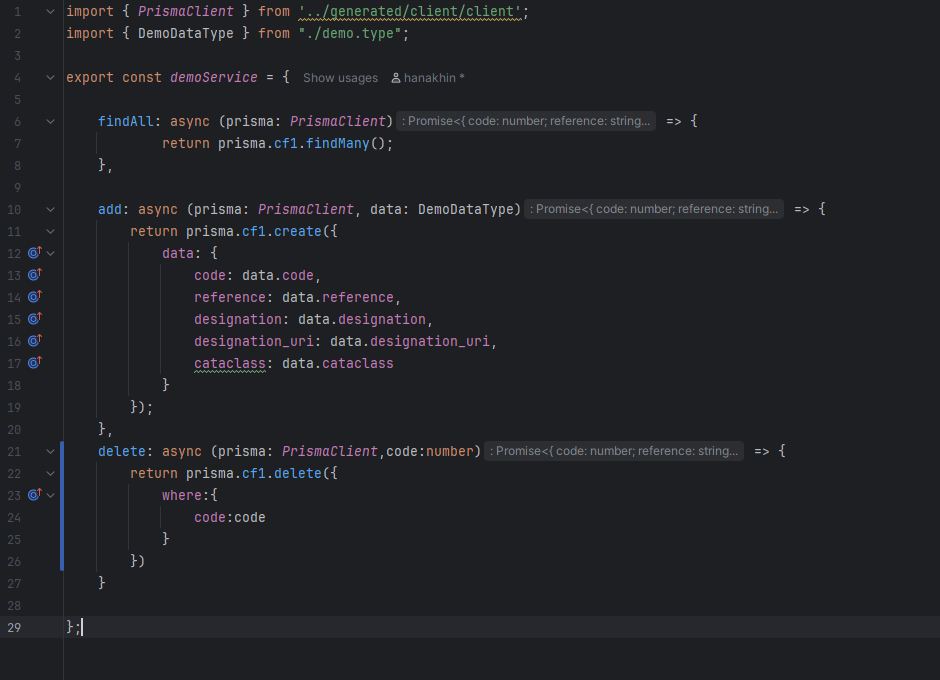Fold the add function on line 10
The image size is (940, 680).
point(51,210)
